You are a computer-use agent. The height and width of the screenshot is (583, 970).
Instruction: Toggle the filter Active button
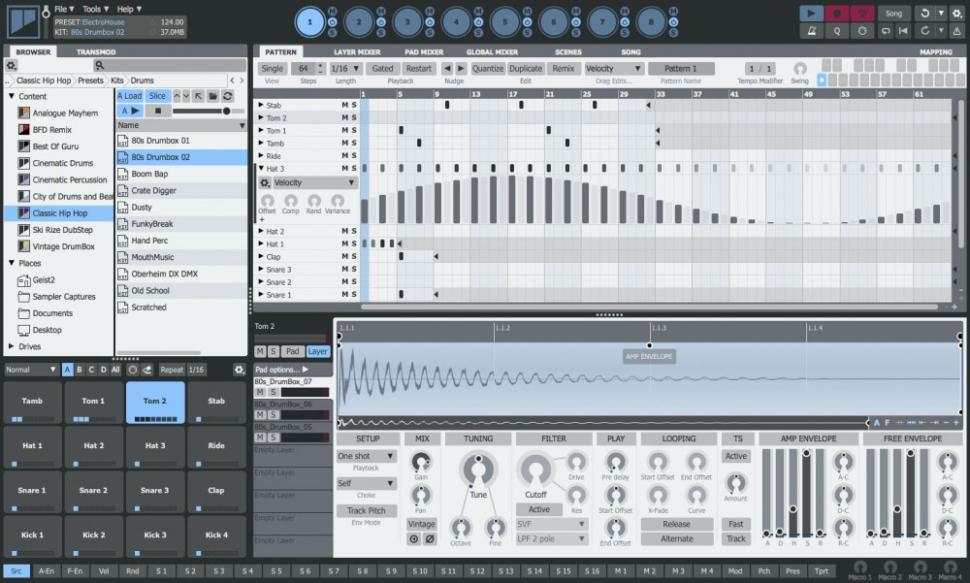539,509
